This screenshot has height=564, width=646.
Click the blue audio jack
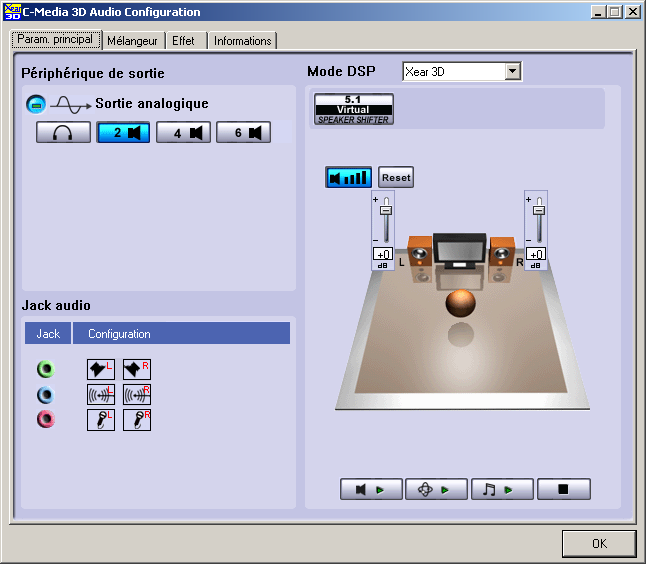(46, 395)
